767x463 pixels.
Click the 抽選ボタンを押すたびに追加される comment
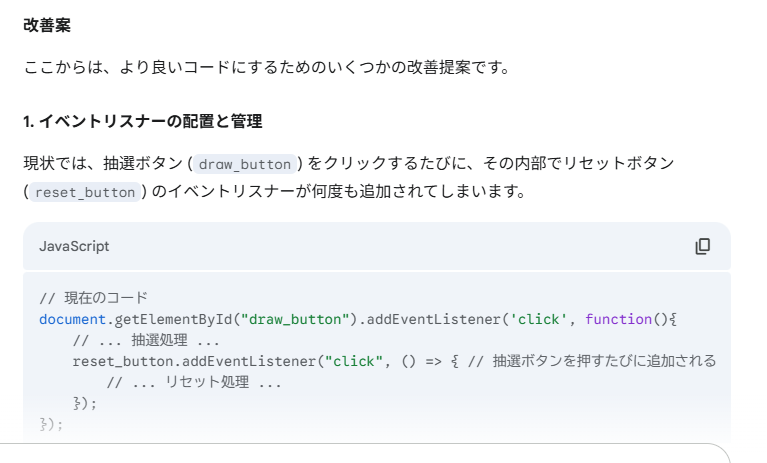[x=592, y=361]
